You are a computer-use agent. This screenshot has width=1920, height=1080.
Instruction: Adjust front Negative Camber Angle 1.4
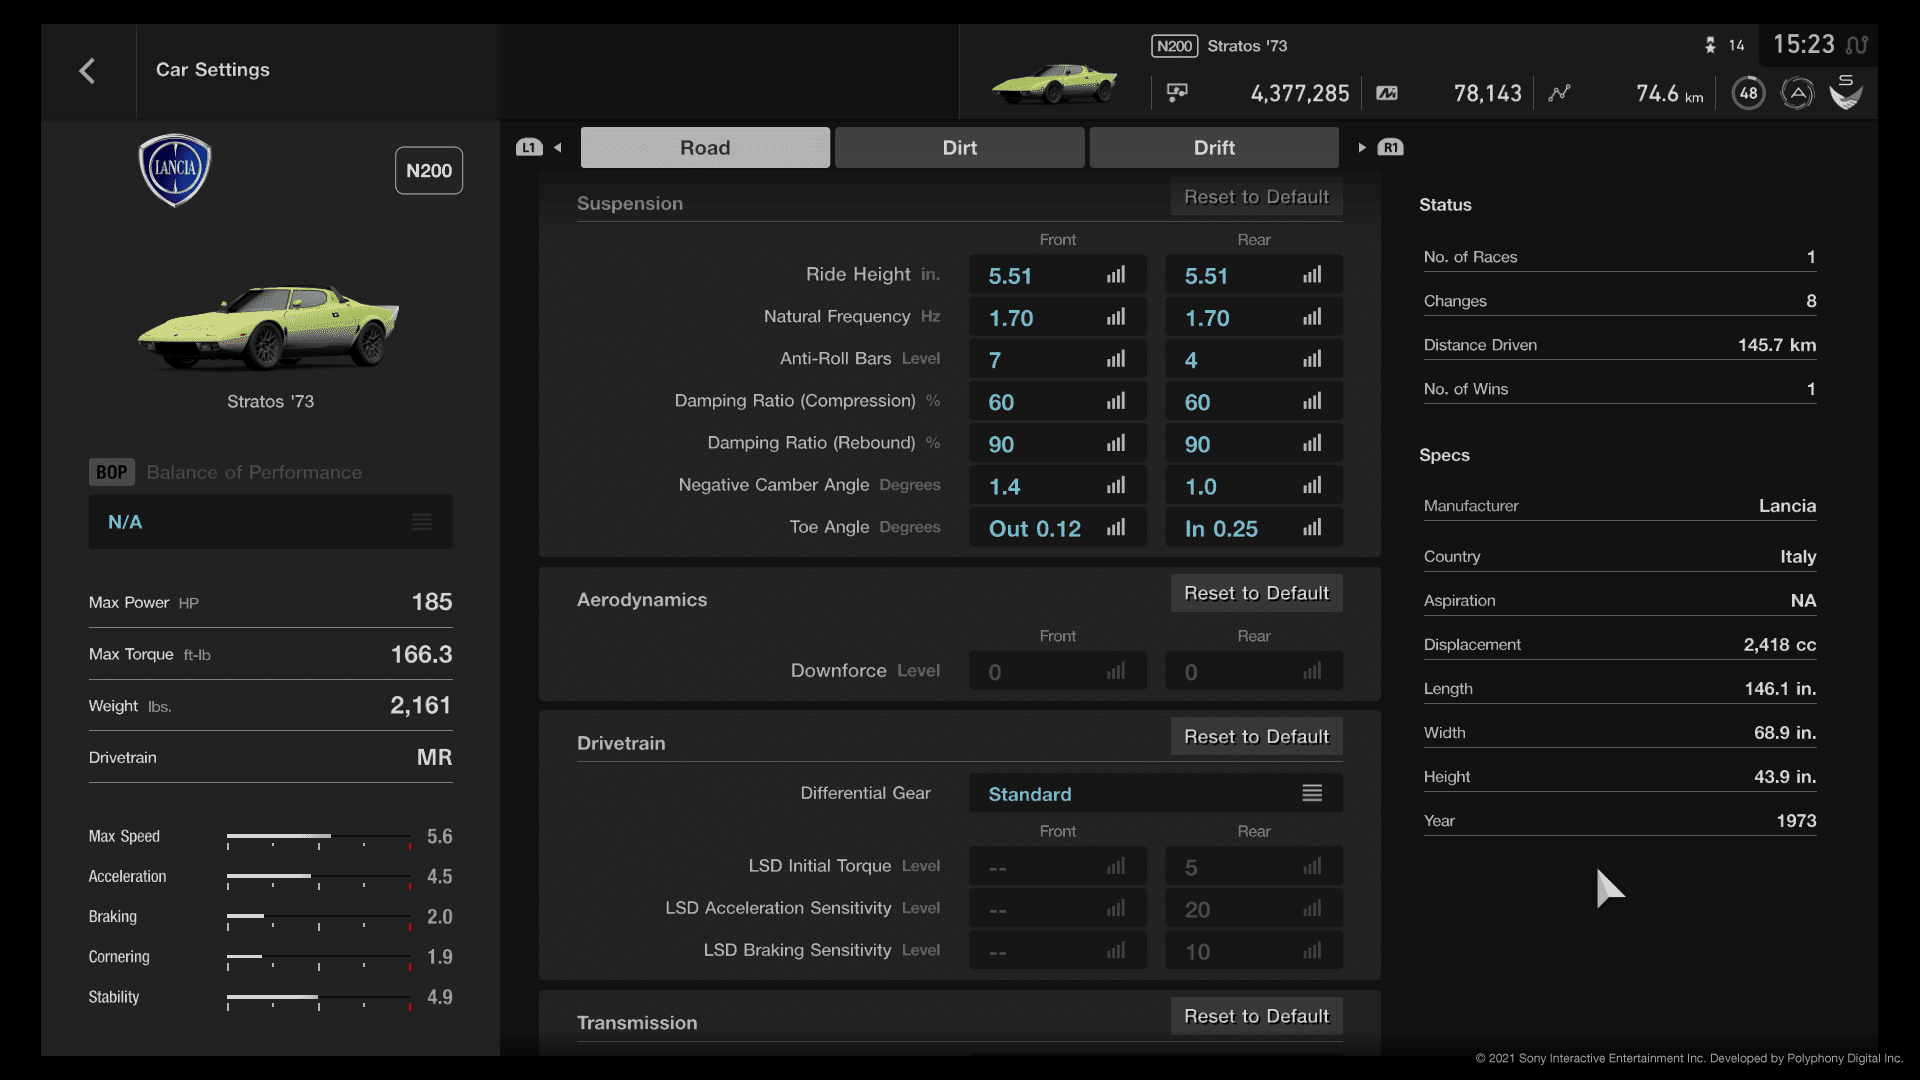tap(1058, 485)
